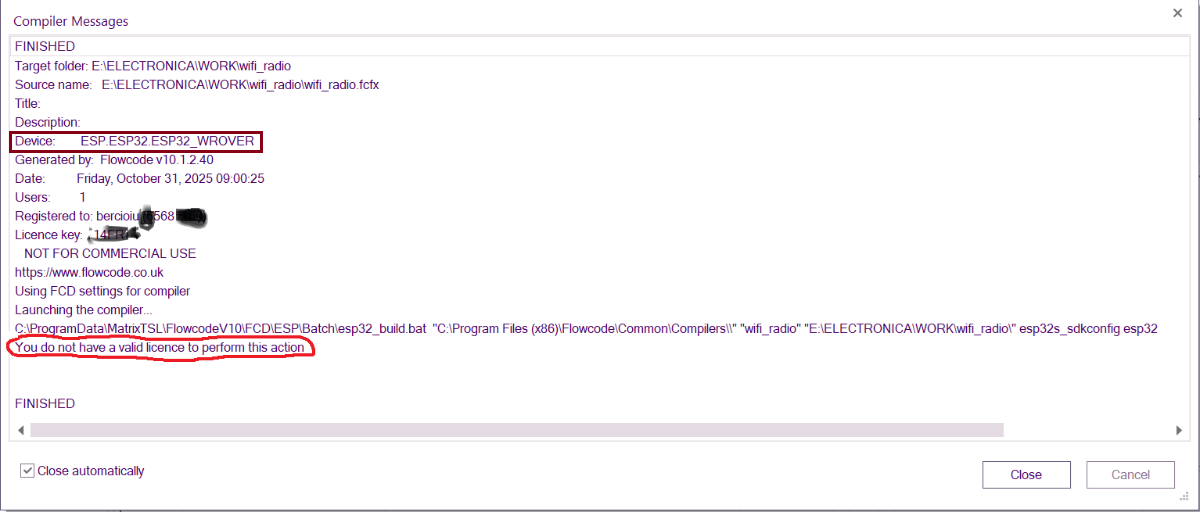The height and width of the screenshot is (512, 1200).
Task: Open the flowcode.co.uk website link
Action: click(x=89, y=272)
